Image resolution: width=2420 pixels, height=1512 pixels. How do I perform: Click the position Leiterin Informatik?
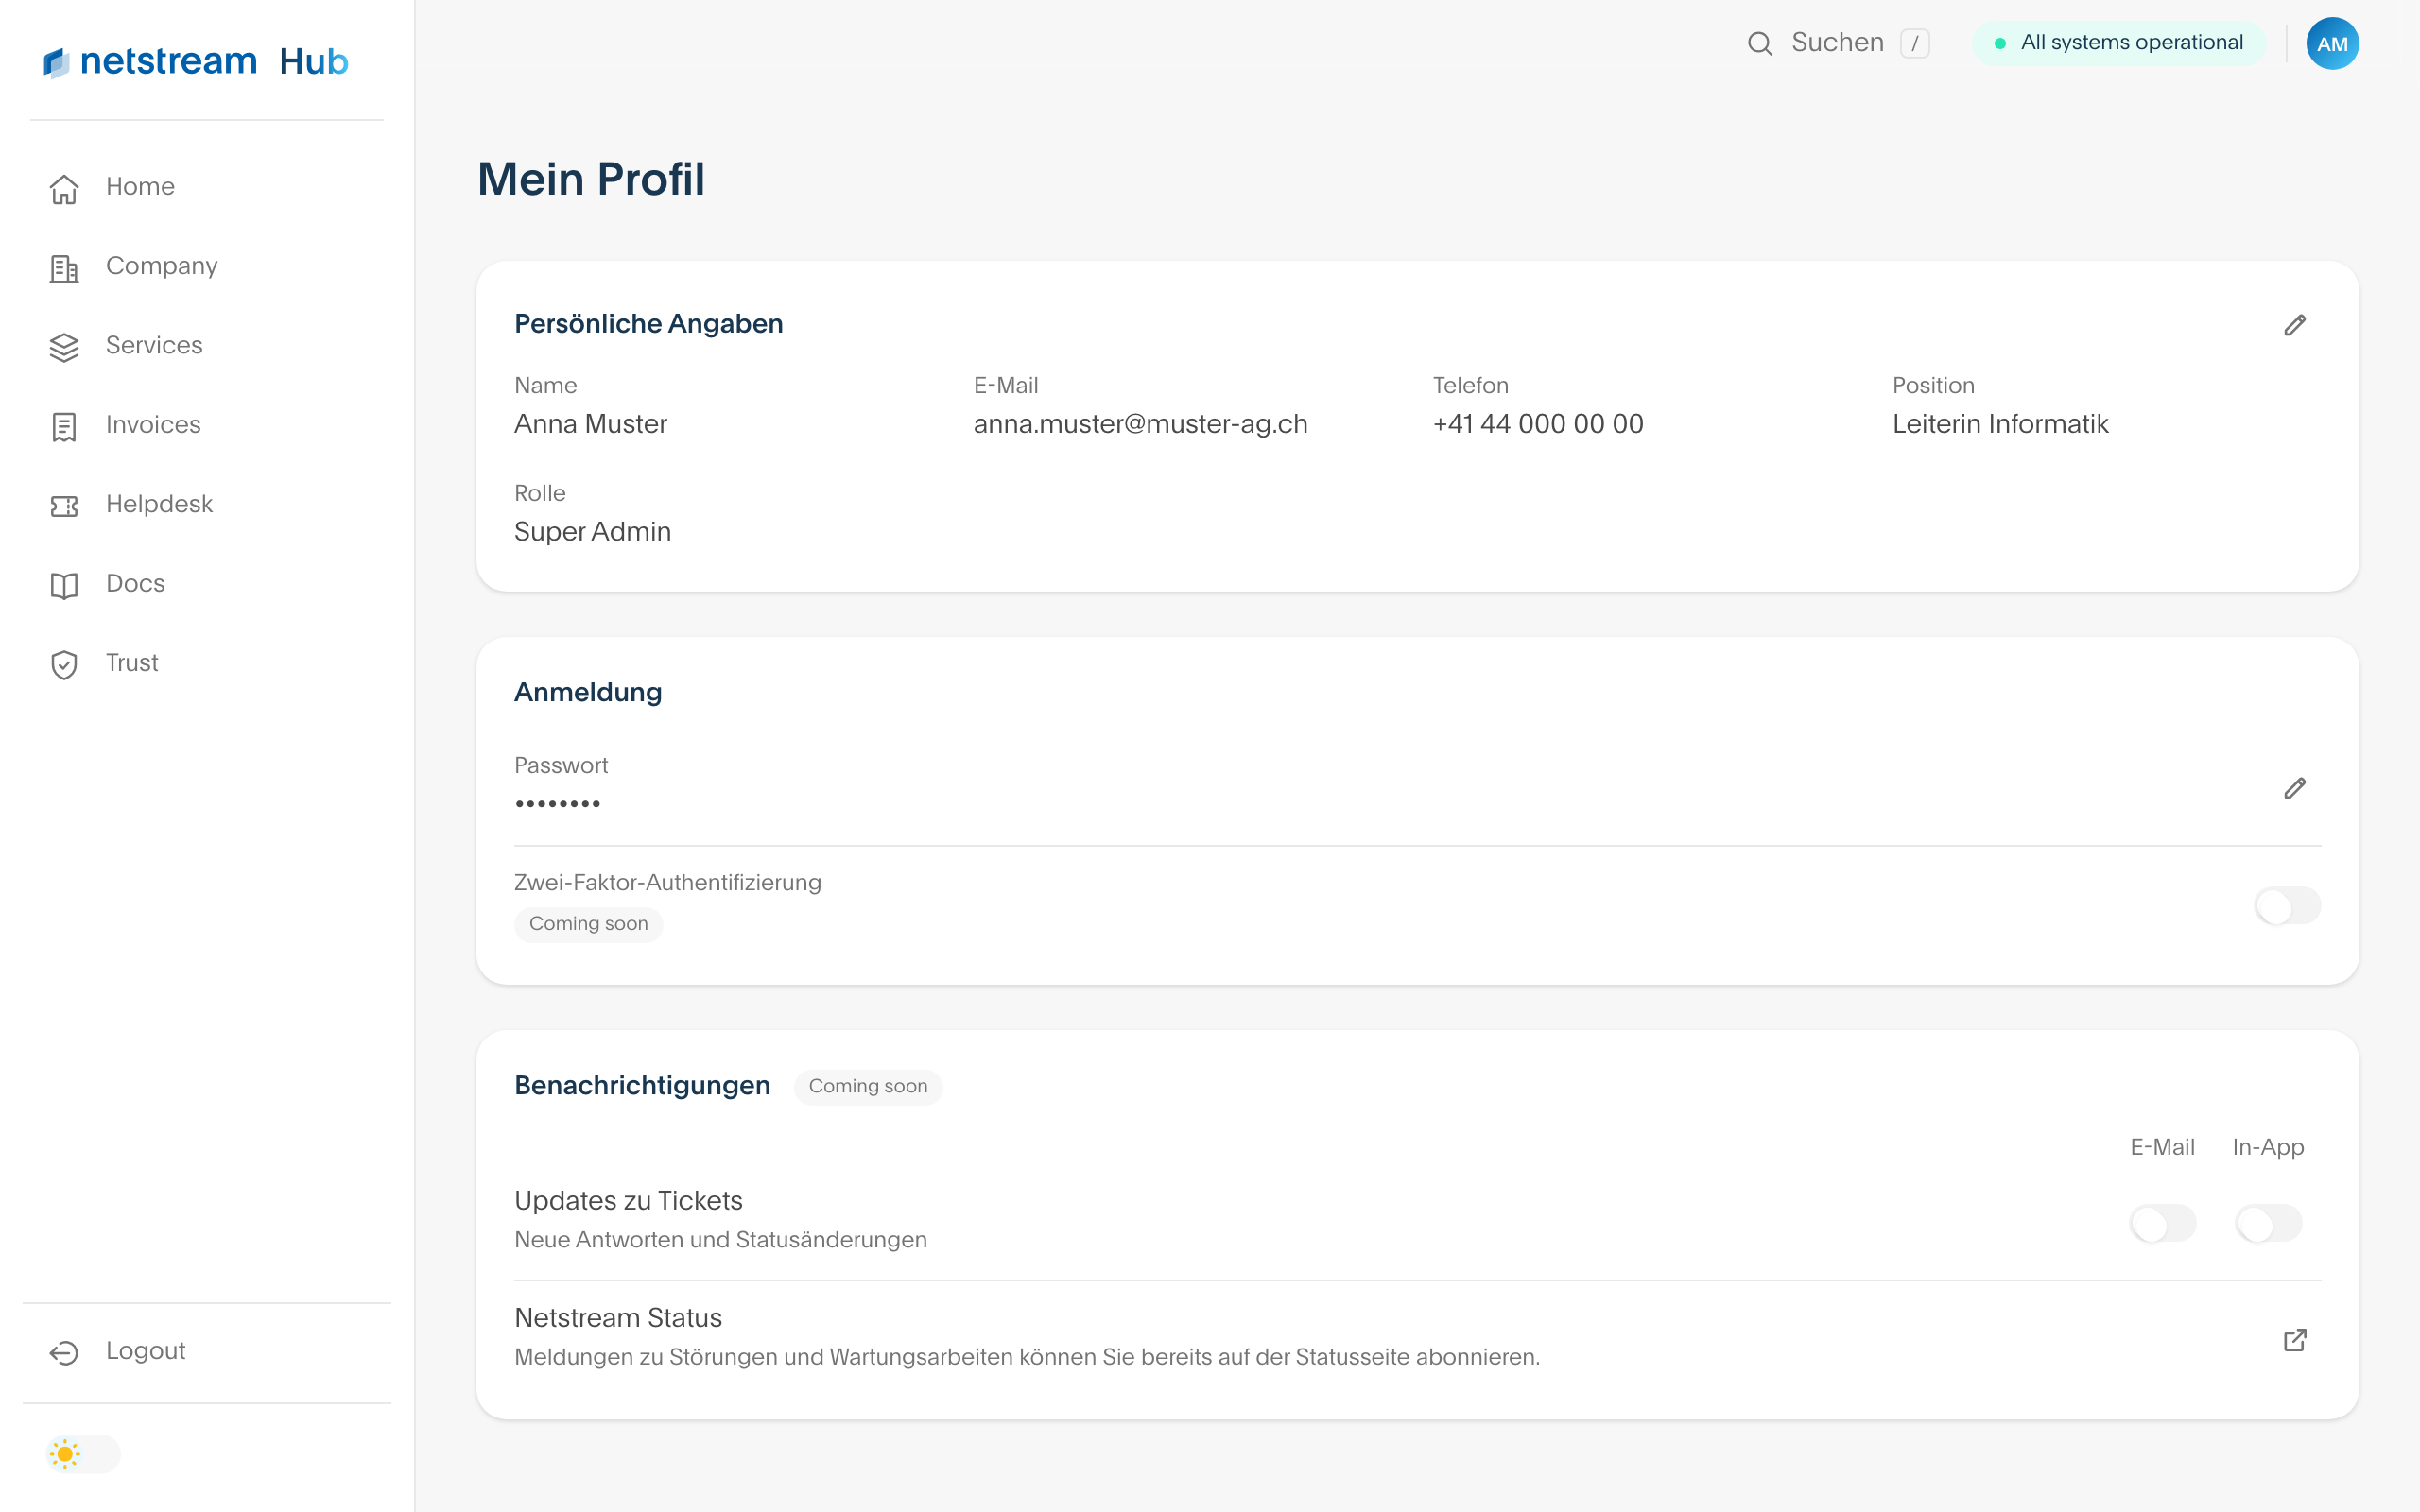2000,424
